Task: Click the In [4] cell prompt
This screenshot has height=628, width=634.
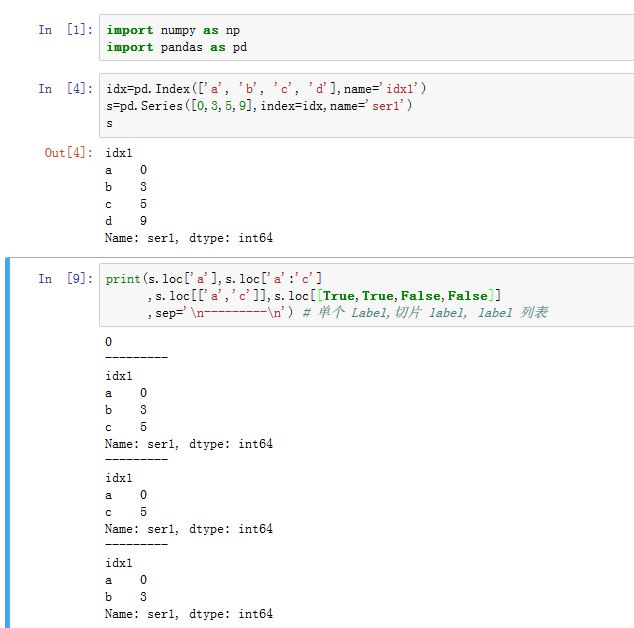Action: (59, 89)
